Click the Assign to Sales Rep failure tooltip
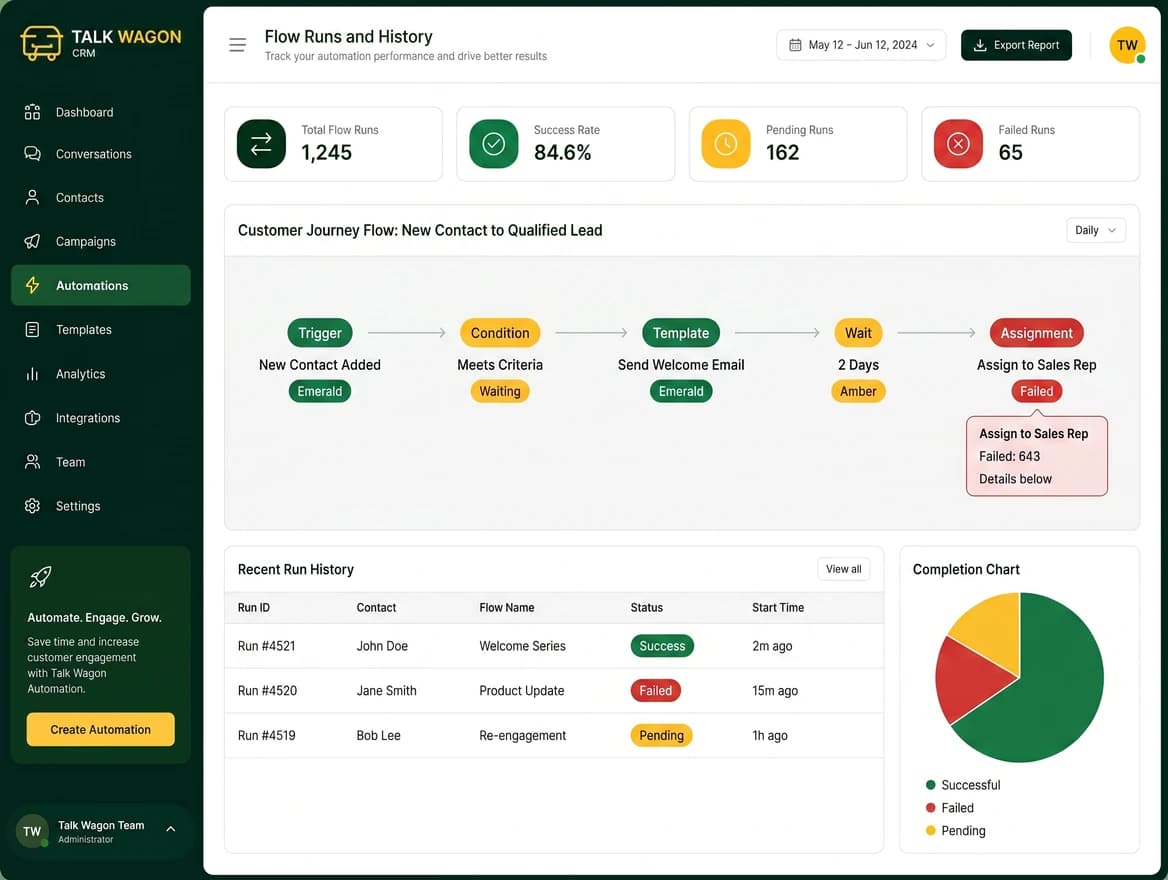 coord(1036,456)
